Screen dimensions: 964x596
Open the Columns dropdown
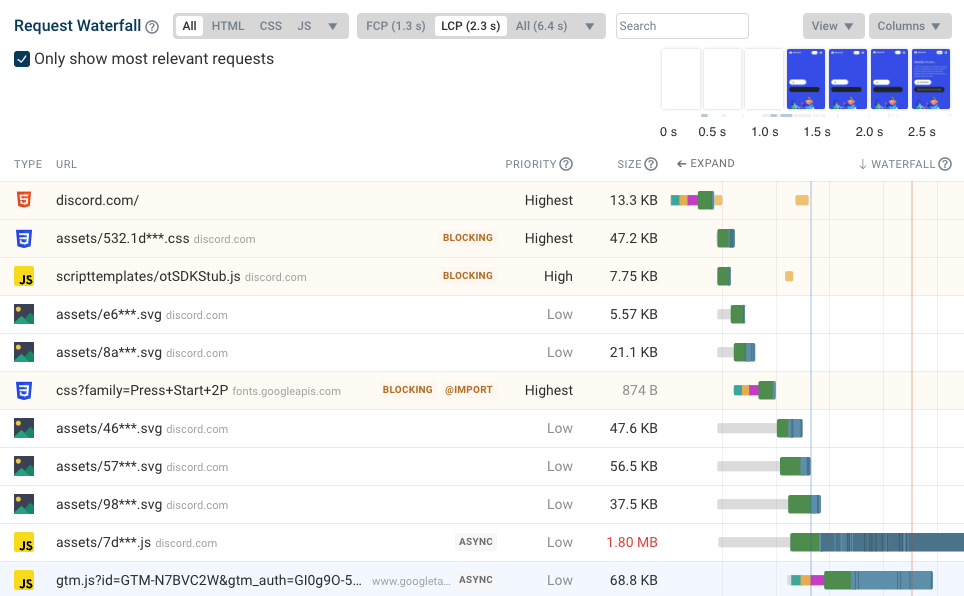click(910, 26)
